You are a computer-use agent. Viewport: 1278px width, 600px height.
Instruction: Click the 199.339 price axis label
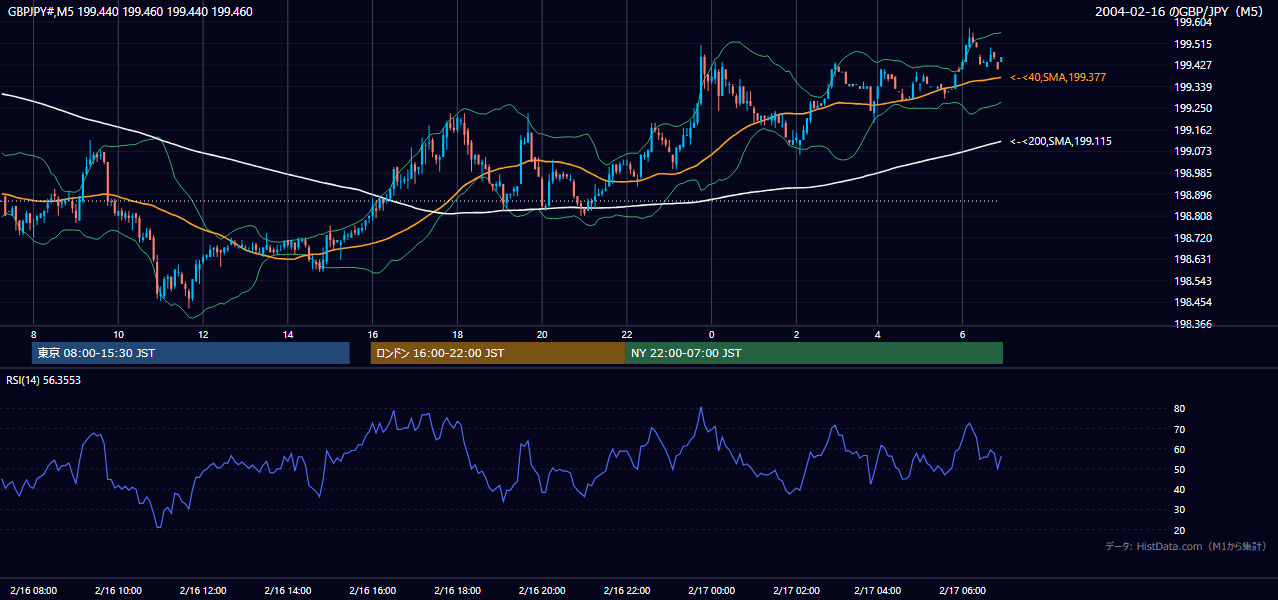click(x=1192, y=87)
